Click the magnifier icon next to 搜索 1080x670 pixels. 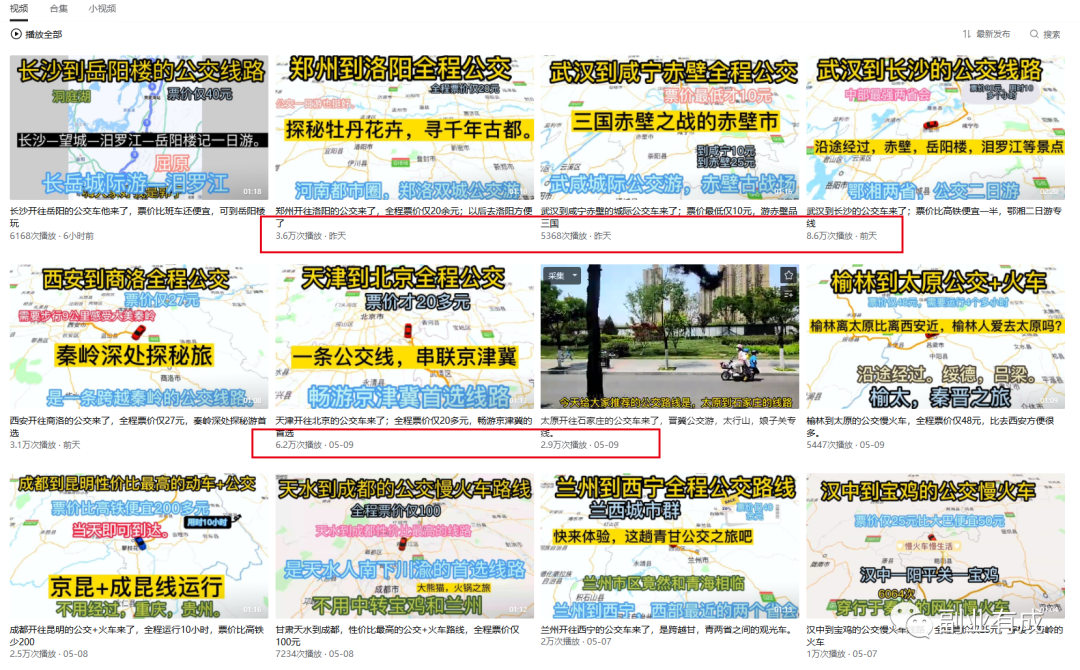[x=1034, y=33]
